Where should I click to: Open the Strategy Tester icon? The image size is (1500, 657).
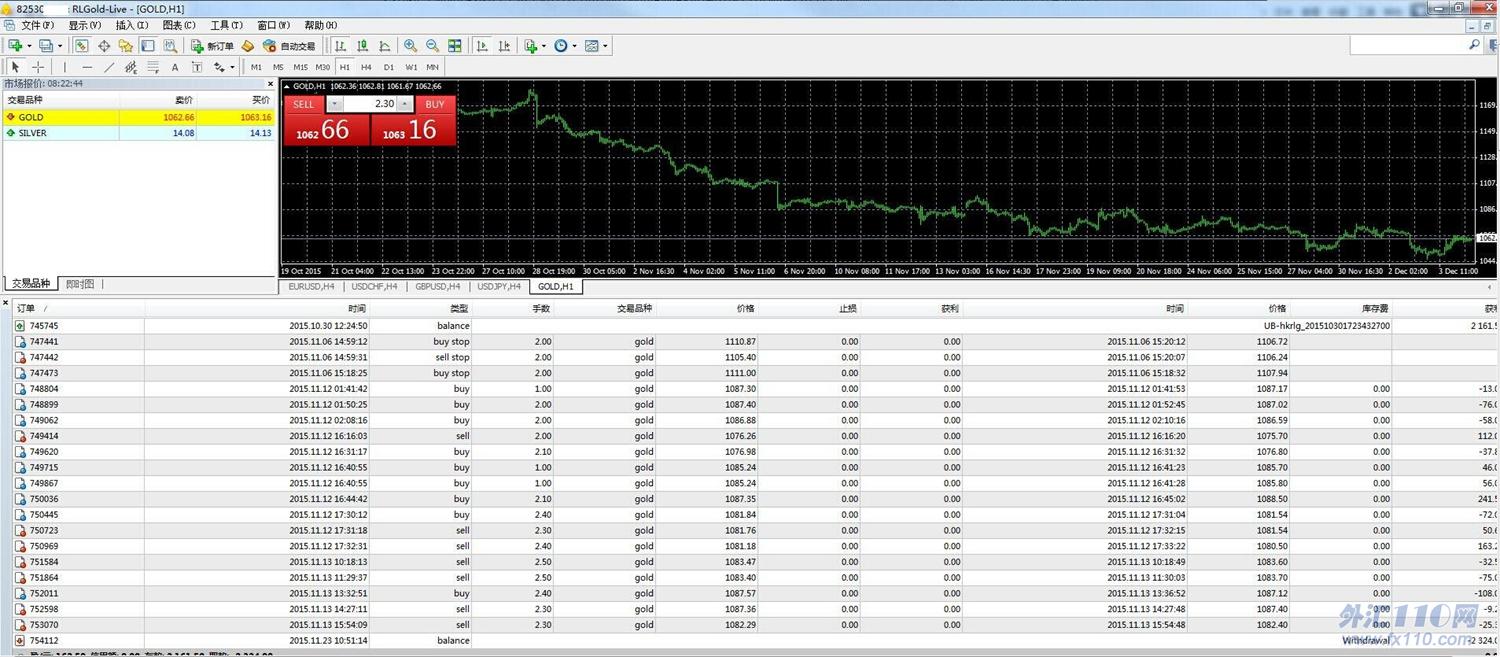pyautogui.click(x=170, y=46)
